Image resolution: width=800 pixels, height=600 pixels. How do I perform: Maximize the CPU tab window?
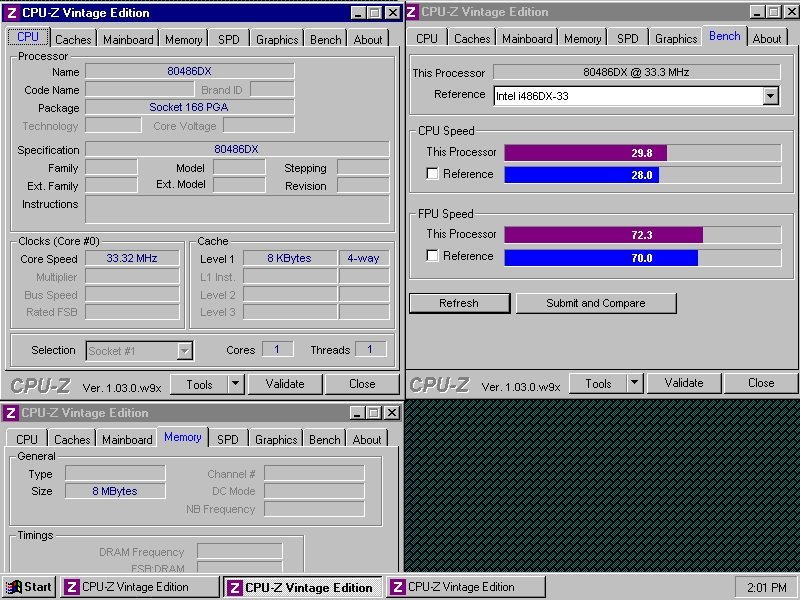click(x=375, y=13)
